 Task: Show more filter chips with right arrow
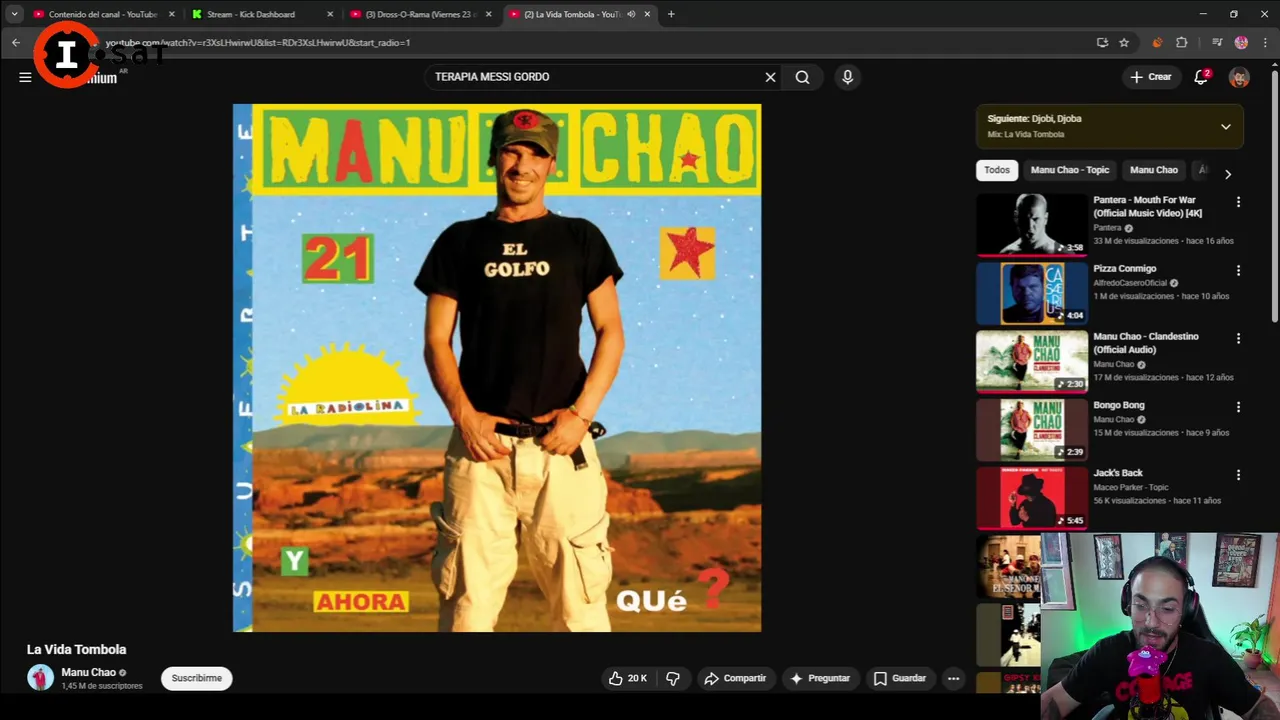pos(1227,173)
